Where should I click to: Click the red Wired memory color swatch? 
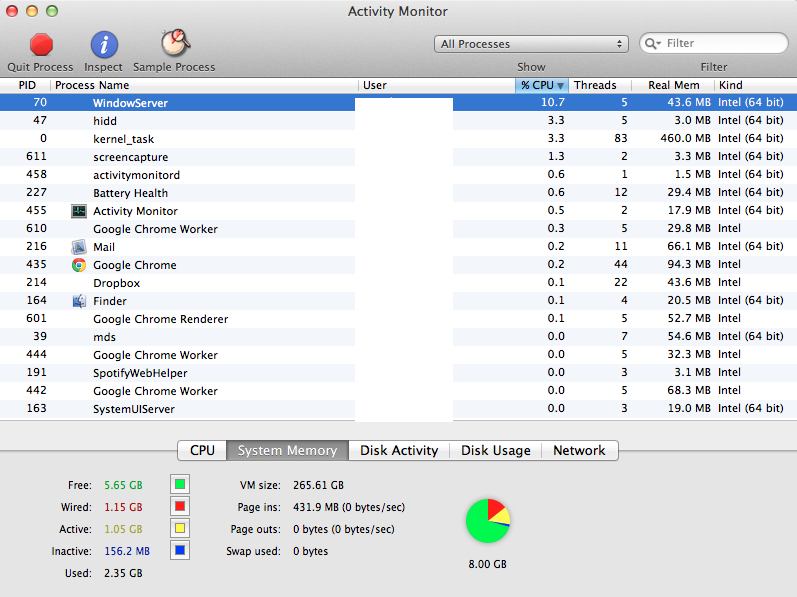click(180, 506)
